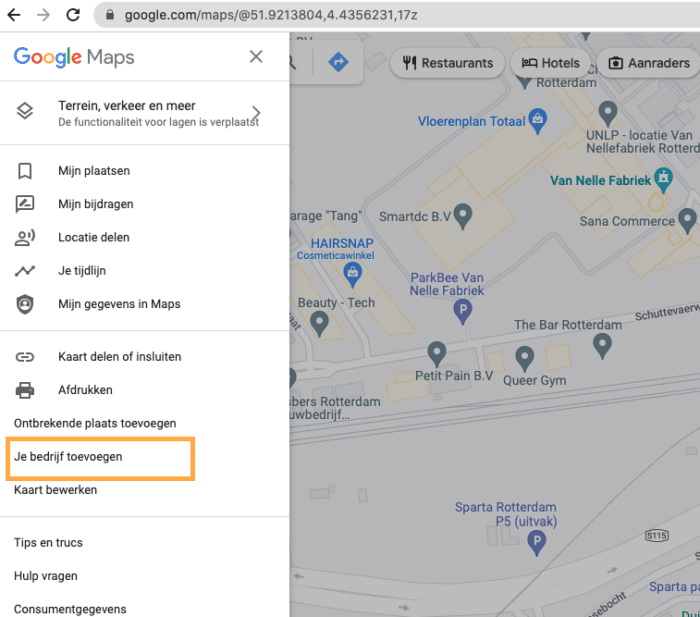Click the Queer Gym map pin
Image resolution: width=700 pixels, height=617 pixels.
pyautogui.click(x=525, y=358)
